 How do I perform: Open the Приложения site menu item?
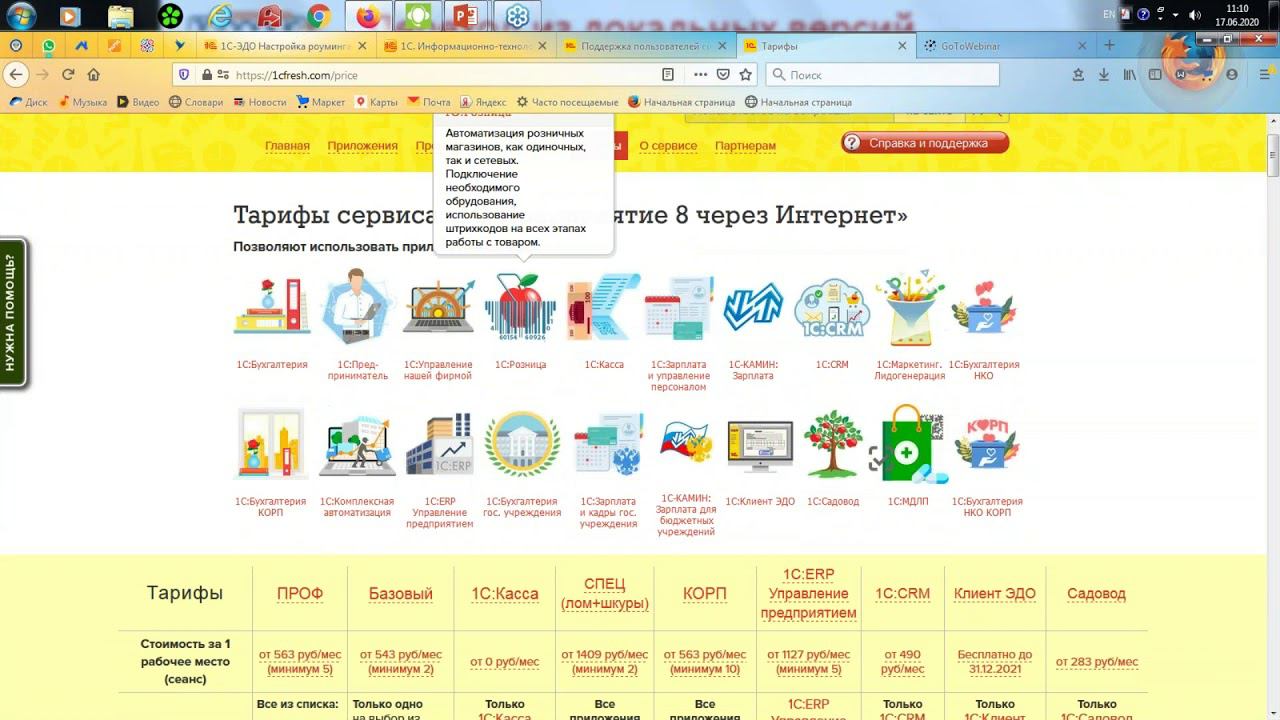[362, 146]
